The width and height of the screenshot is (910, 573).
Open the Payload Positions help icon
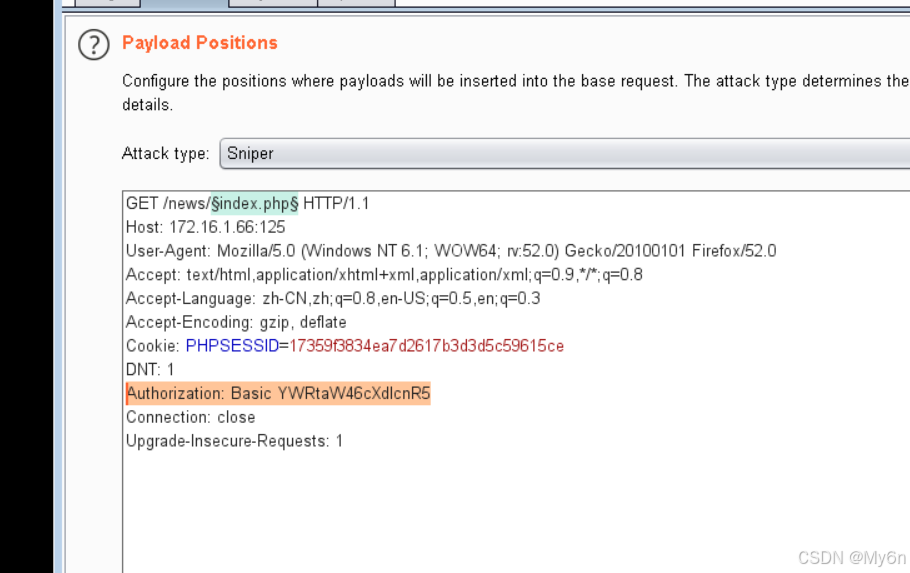point(93,45)
